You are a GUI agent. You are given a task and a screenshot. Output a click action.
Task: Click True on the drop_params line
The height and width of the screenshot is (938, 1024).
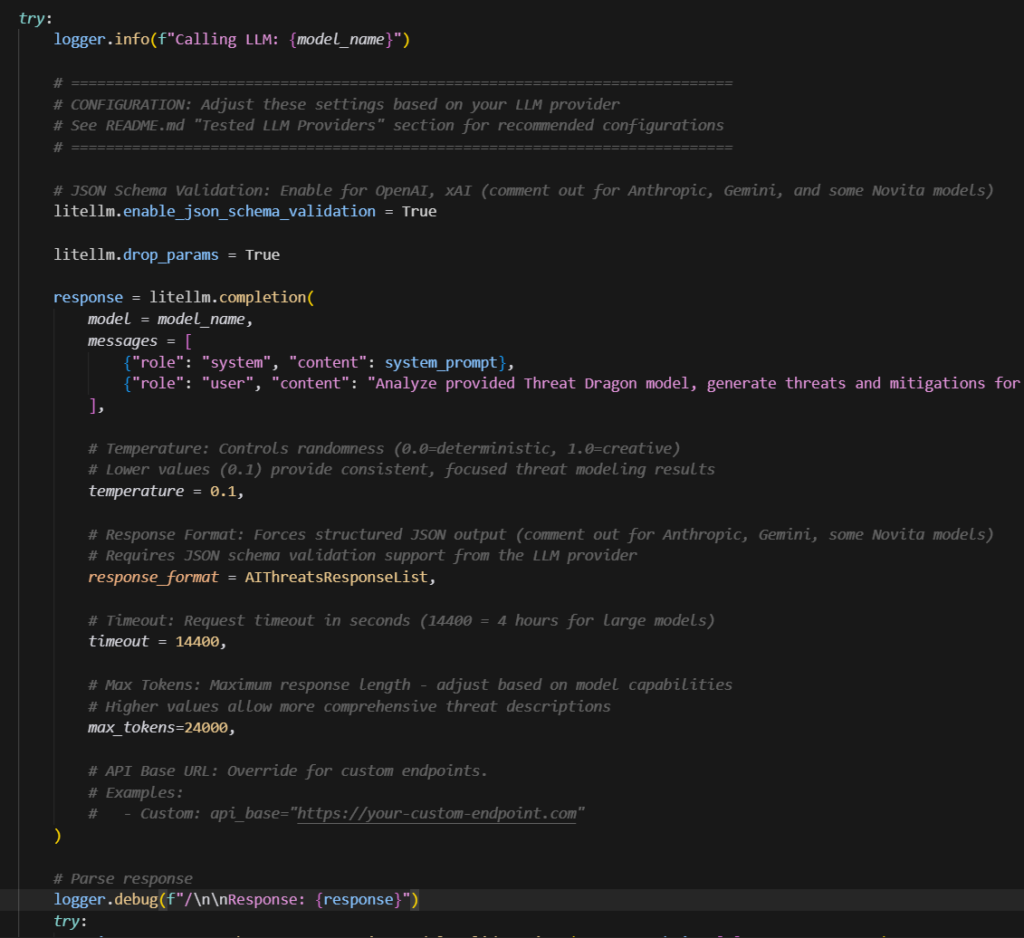(x=262, y=255)
